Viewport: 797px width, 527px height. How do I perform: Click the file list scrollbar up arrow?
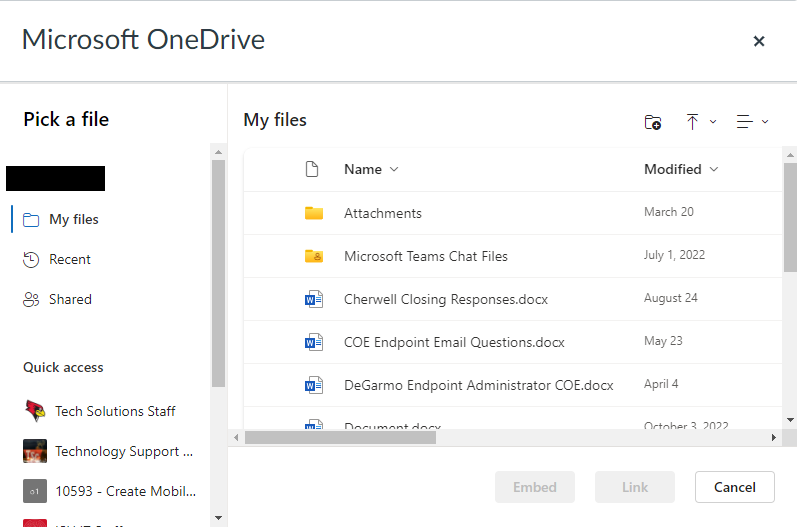[790, 155]
